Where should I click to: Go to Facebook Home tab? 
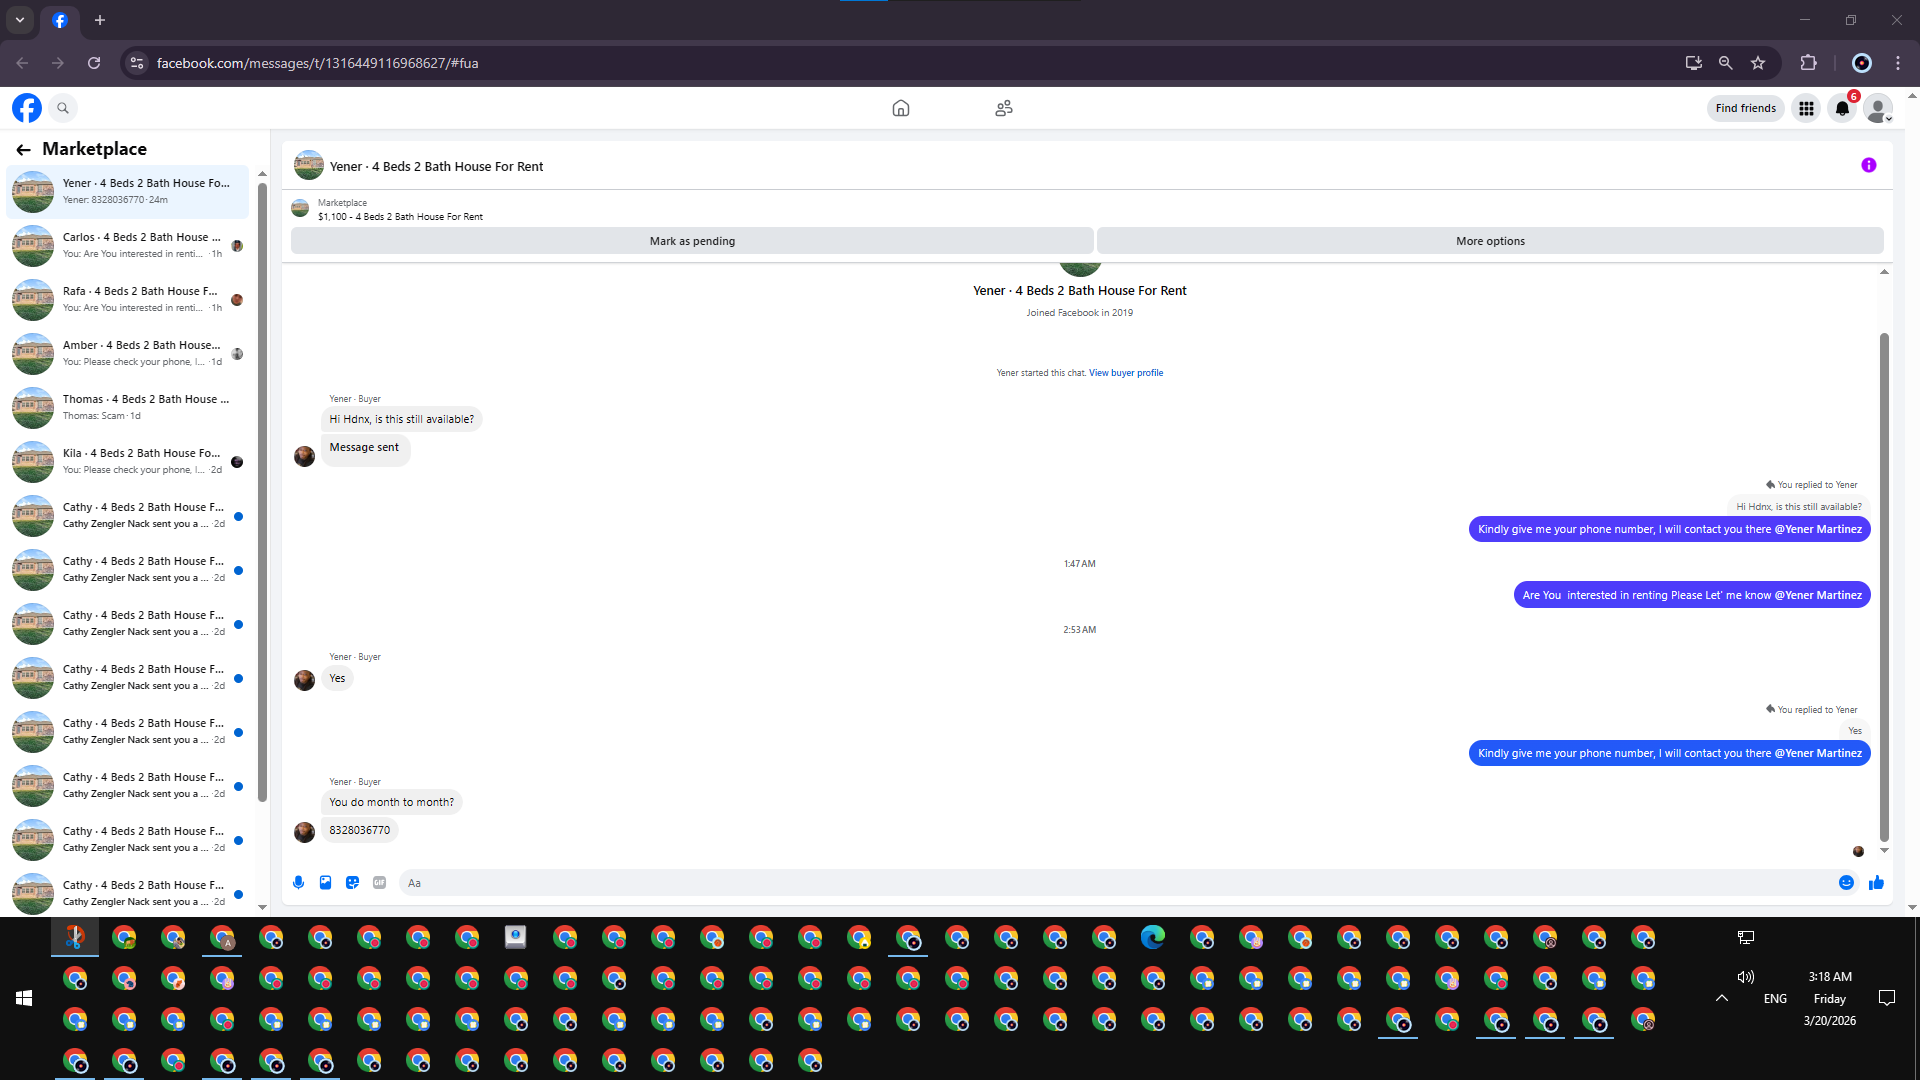(900, 108)
